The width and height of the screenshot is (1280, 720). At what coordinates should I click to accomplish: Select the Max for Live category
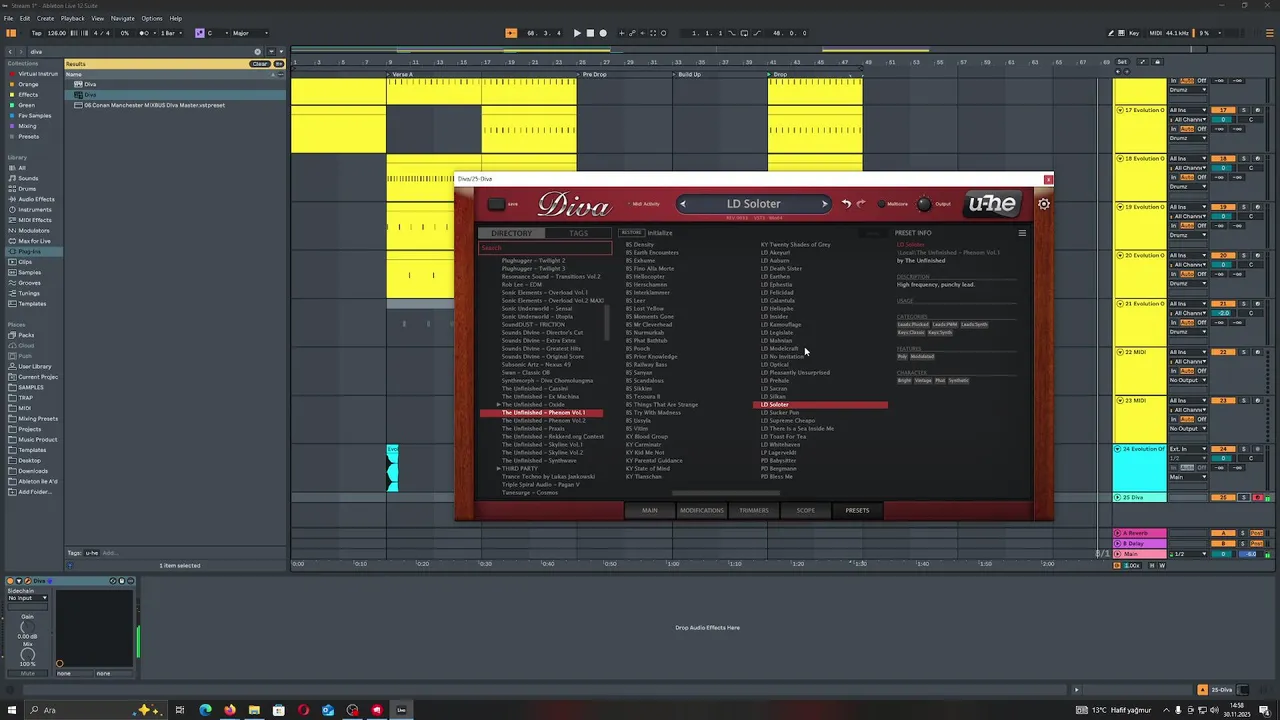[x=34, y=241]
